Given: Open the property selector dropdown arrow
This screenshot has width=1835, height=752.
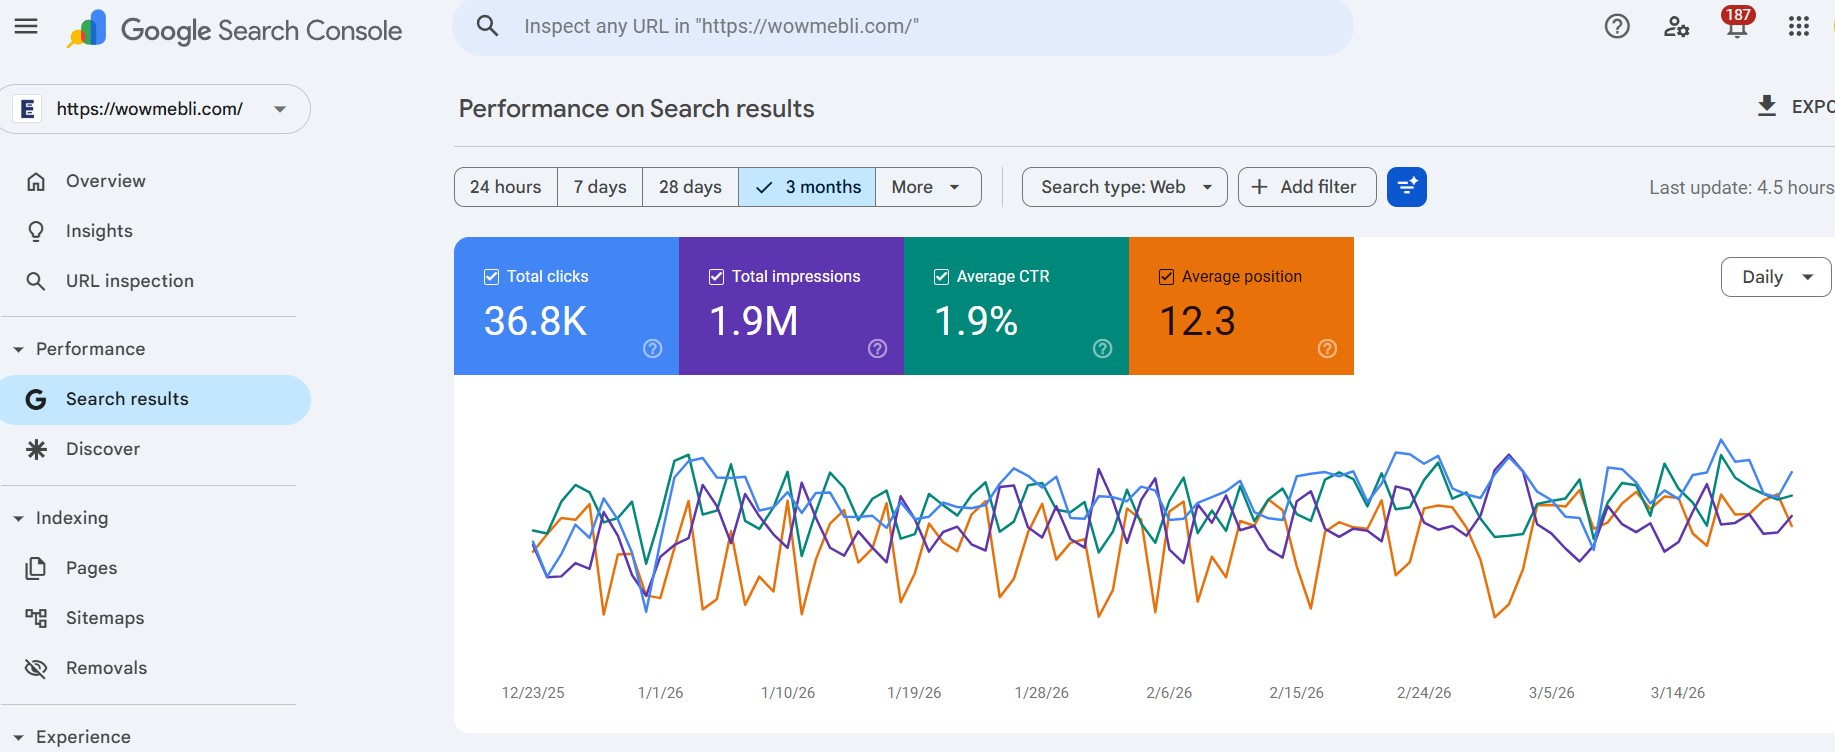Looking at the screenshot, I should click(x=280, y=109).
